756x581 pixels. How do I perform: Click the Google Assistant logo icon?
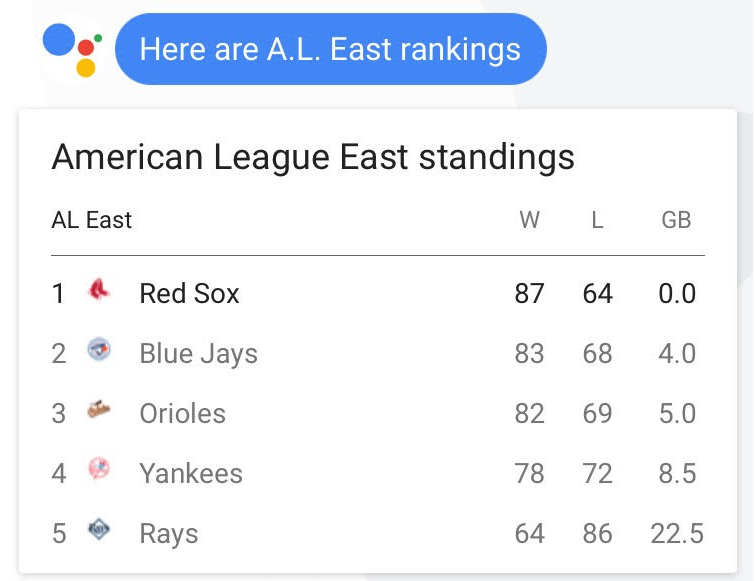click(72, 50)
